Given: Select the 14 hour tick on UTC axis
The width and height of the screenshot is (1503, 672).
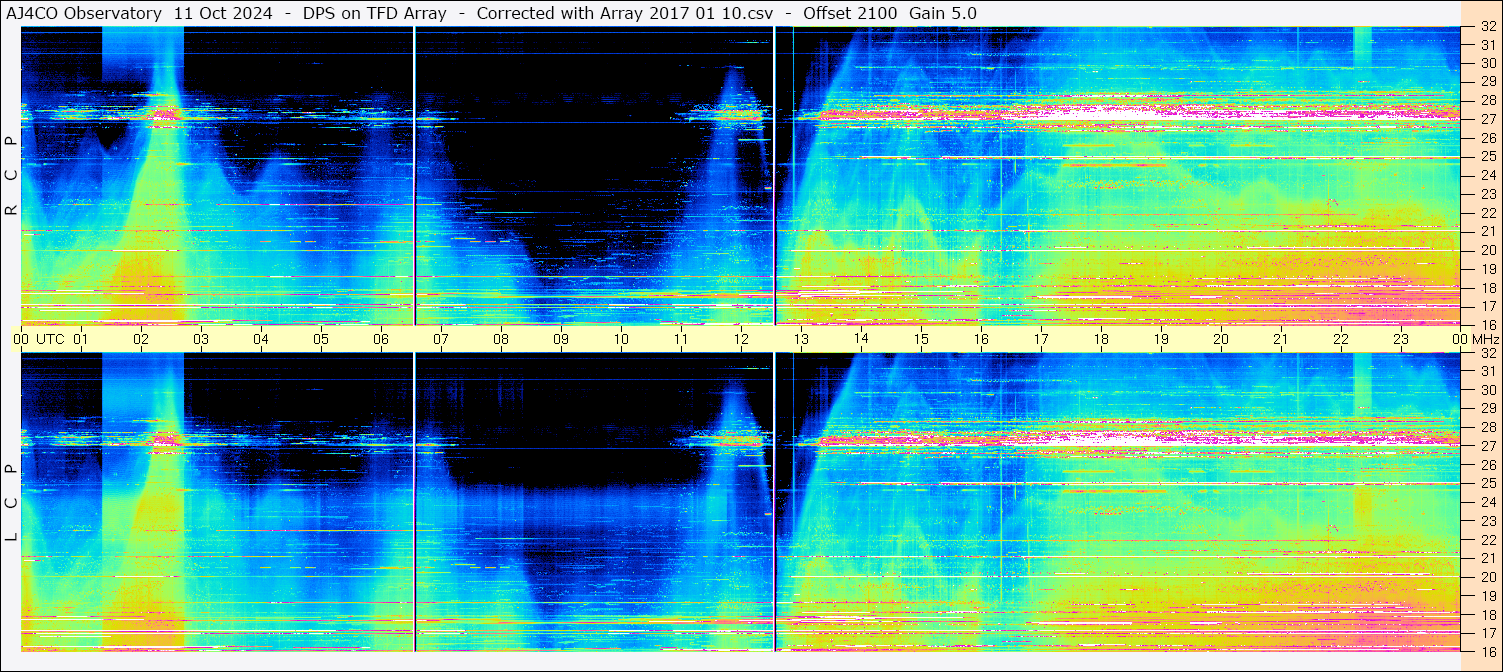Looking at the screenshot, I should click(861, 339).
